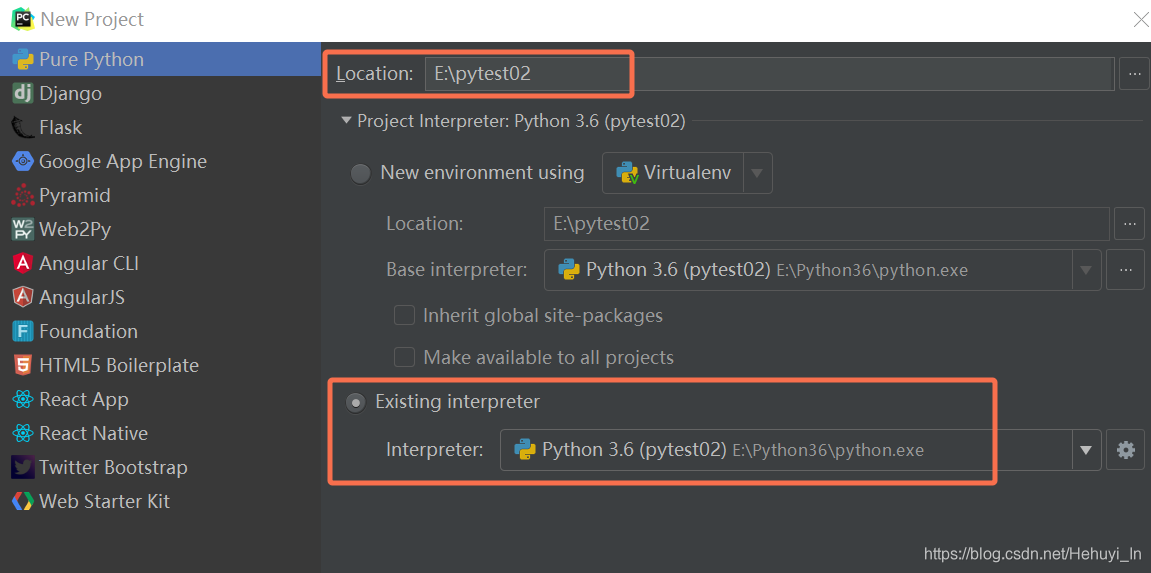Viewport: 1151px width, 573px height.
Task: Open the Virtualenv environment dropdown
Action: [x=757, y=173]
